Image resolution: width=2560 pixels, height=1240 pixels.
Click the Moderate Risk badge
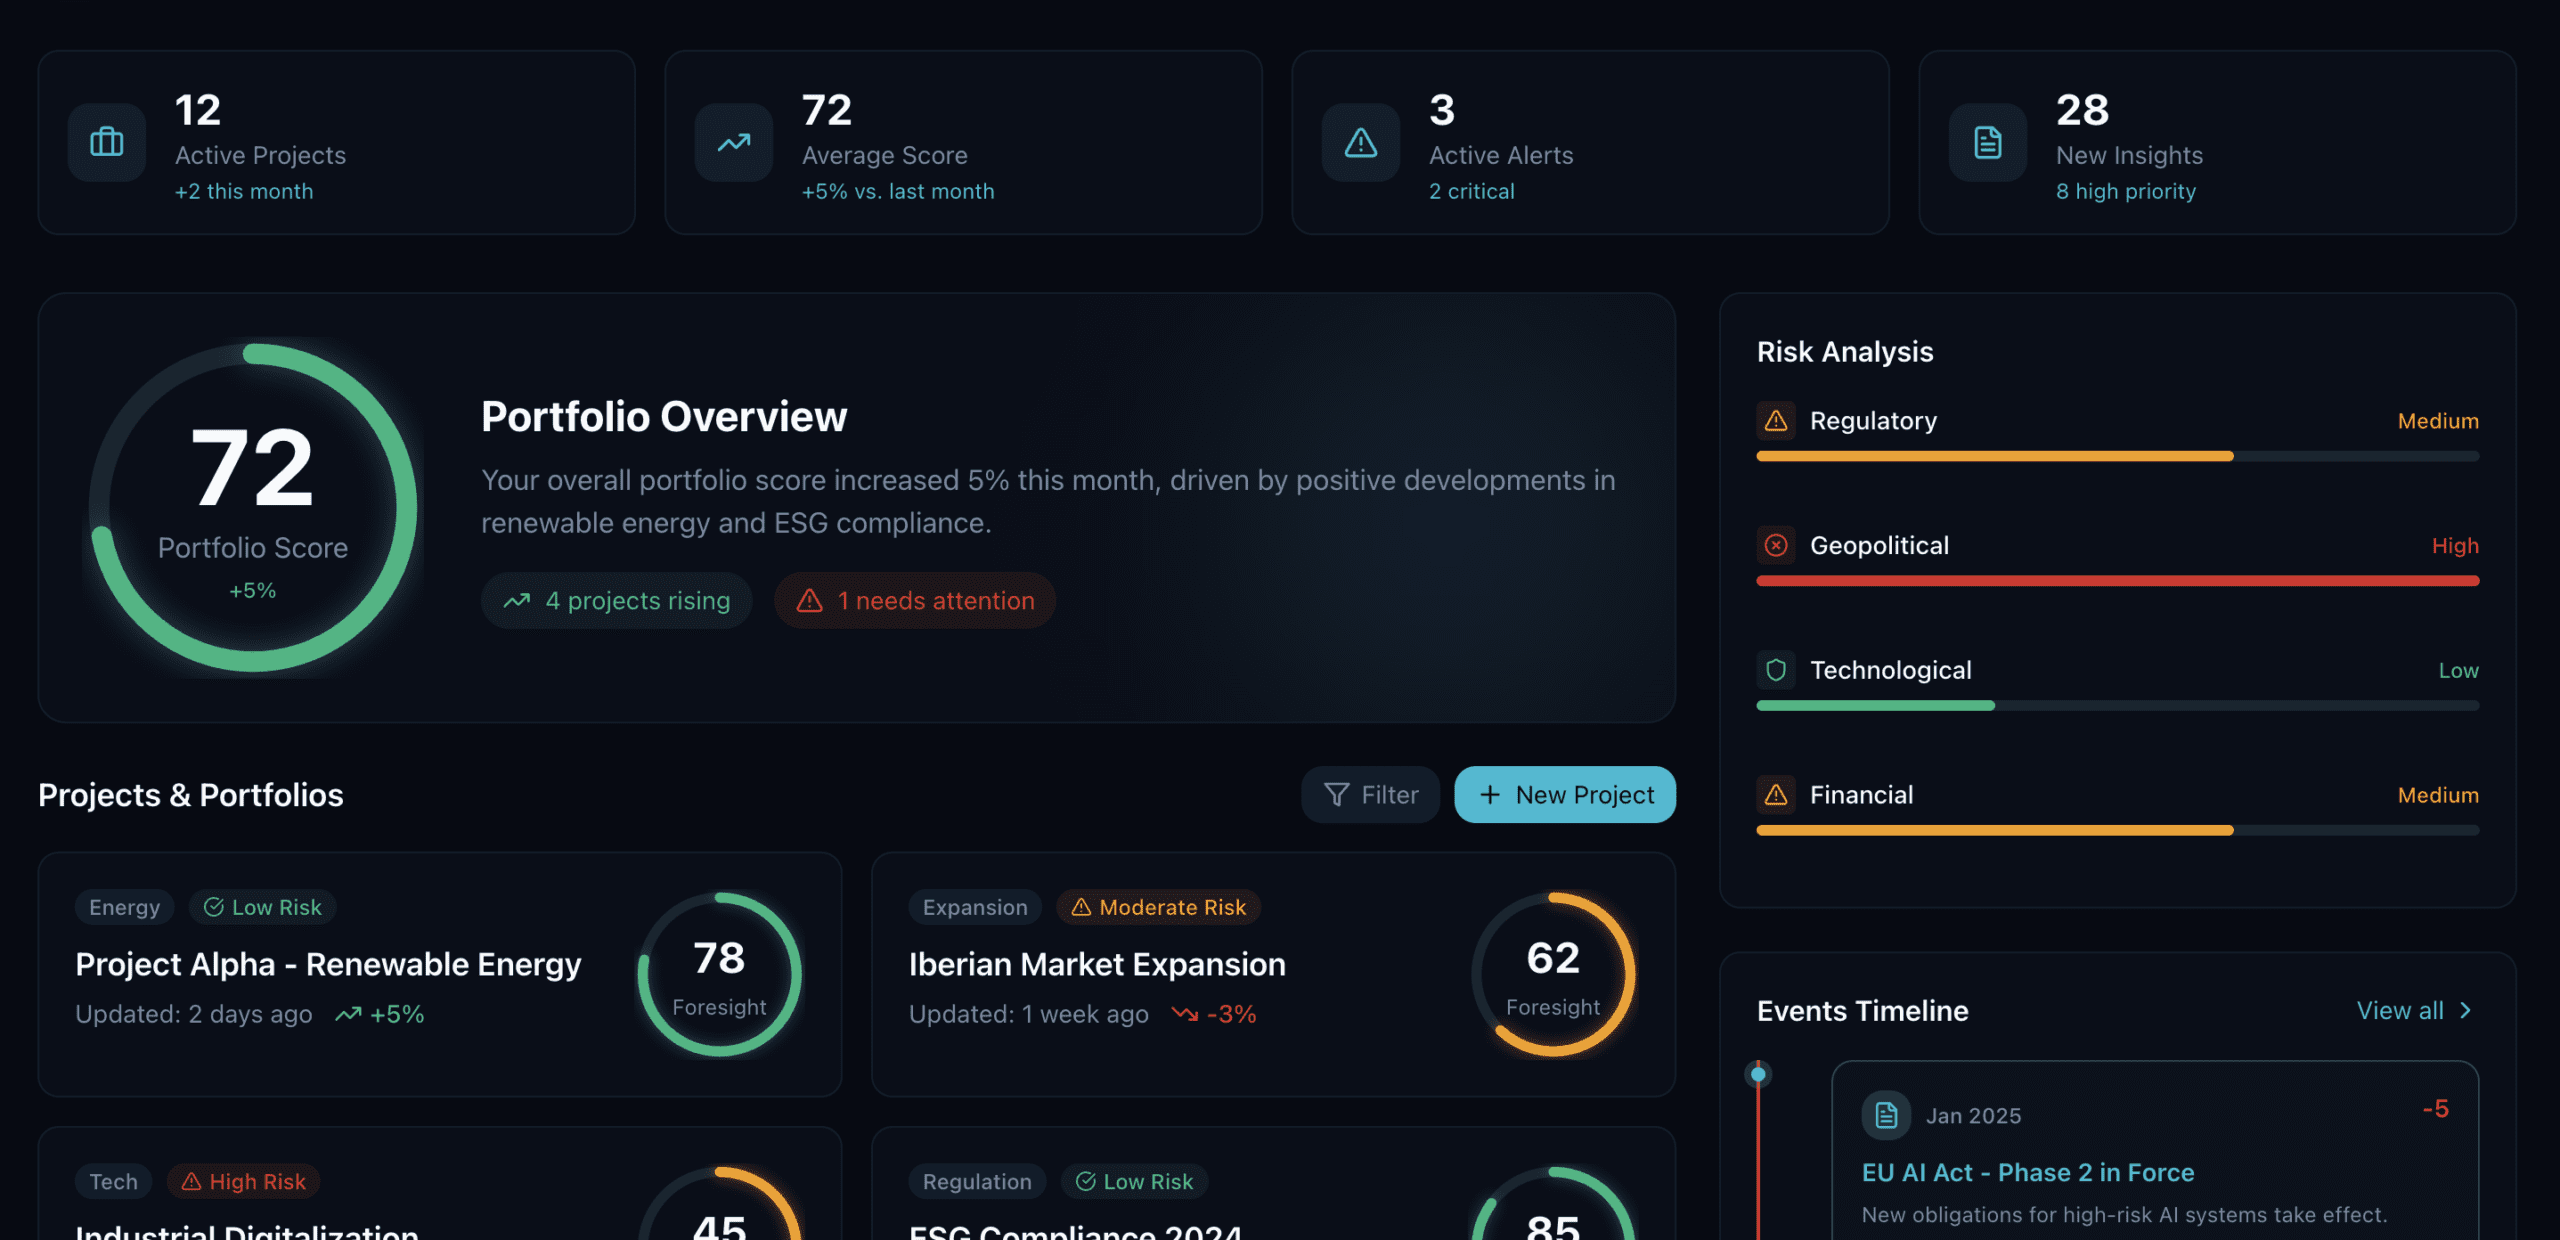click(1159, 907)
